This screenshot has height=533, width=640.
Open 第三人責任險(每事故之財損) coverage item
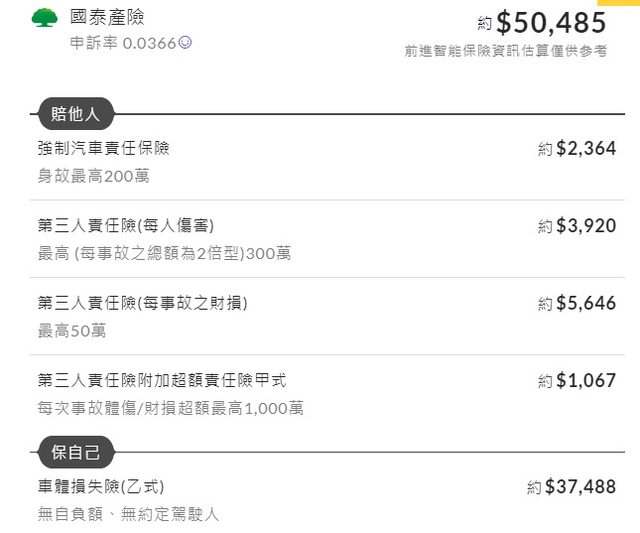point(142,302)
